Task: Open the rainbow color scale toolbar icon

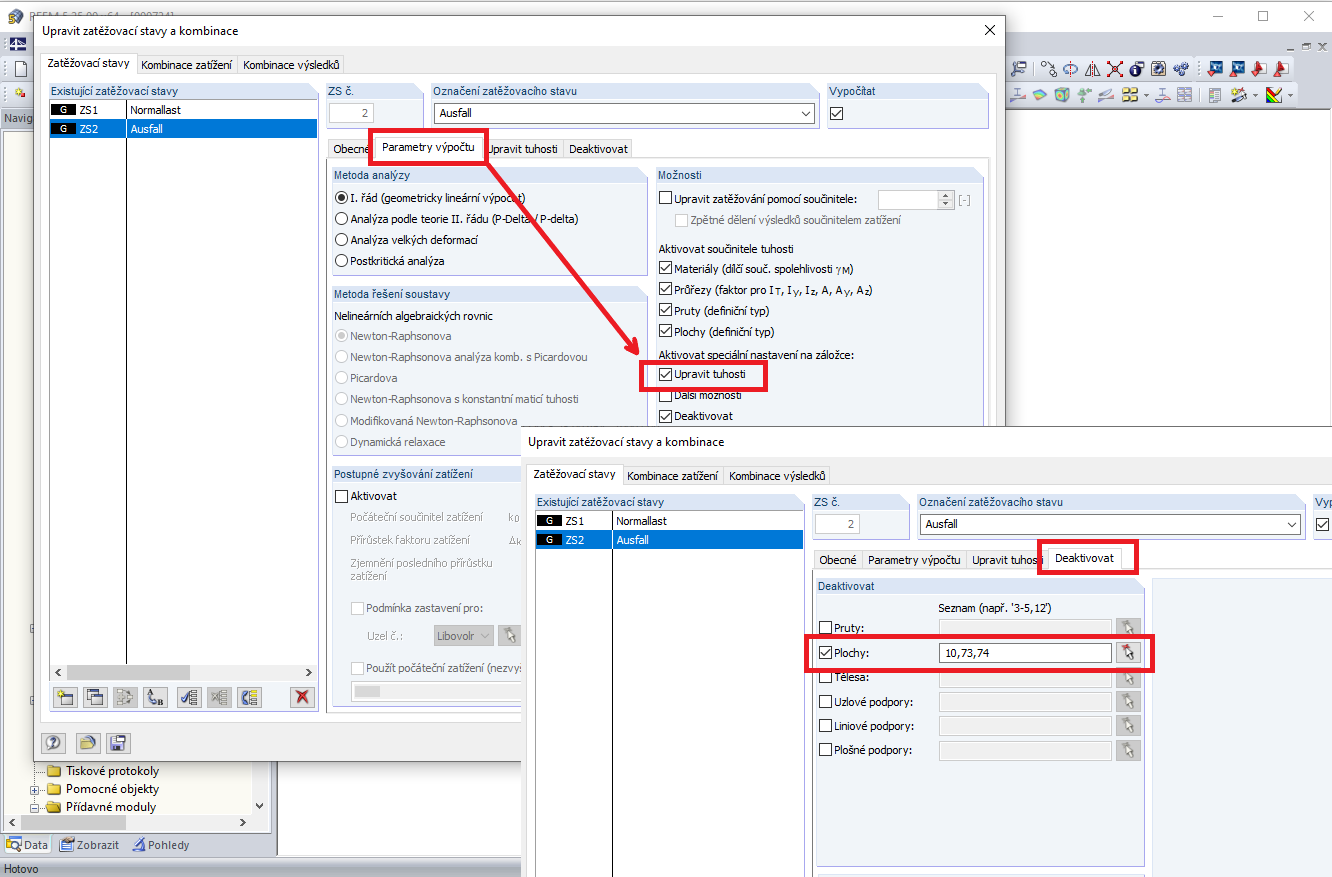Action: point(1272,95)
